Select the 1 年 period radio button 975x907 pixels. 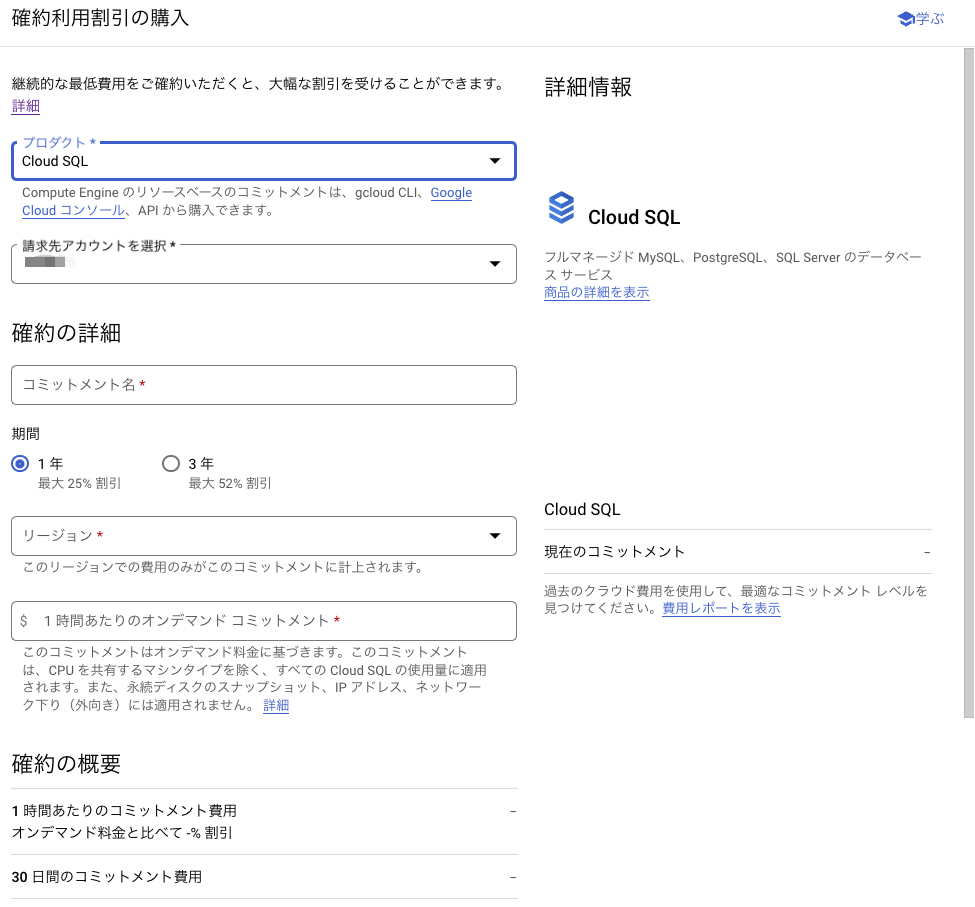click(21, 463)
